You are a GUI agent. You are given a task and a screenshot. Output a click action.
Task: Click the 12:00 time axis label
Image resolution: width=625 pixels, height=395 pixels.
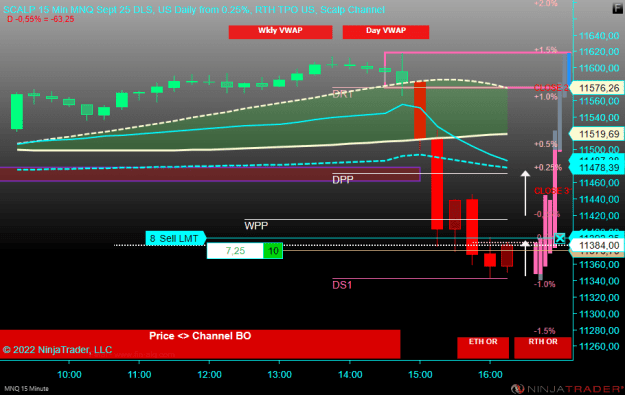click(x=210, y=375)
